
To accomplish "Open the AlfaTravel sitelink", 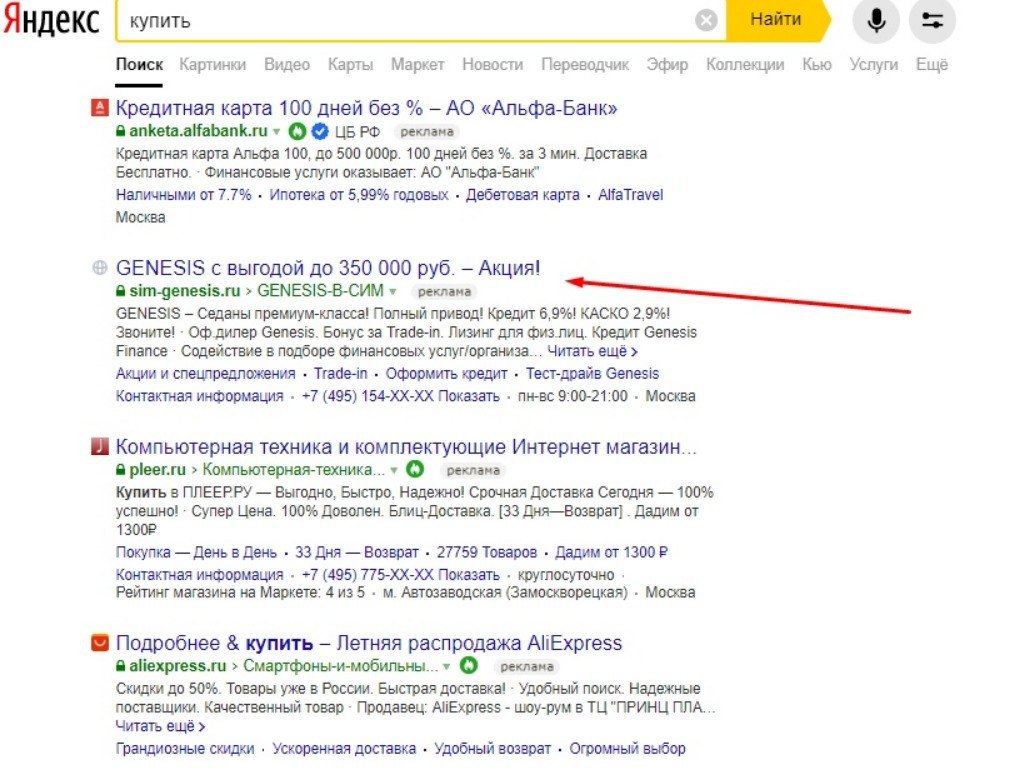I will click(630, 195).
